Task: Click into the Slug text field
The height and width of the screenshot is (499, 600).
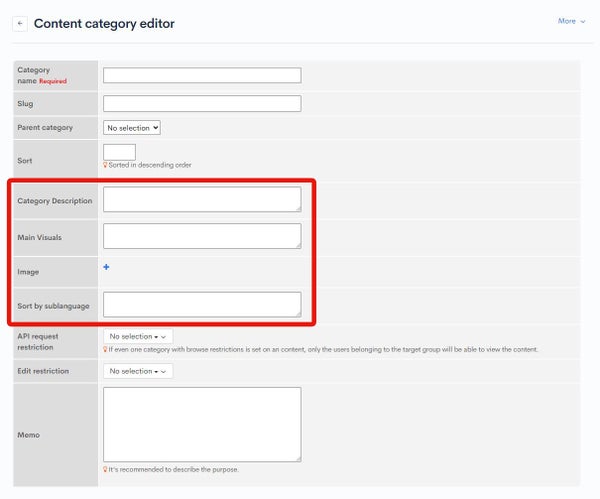Action: [x=202, y=104]
